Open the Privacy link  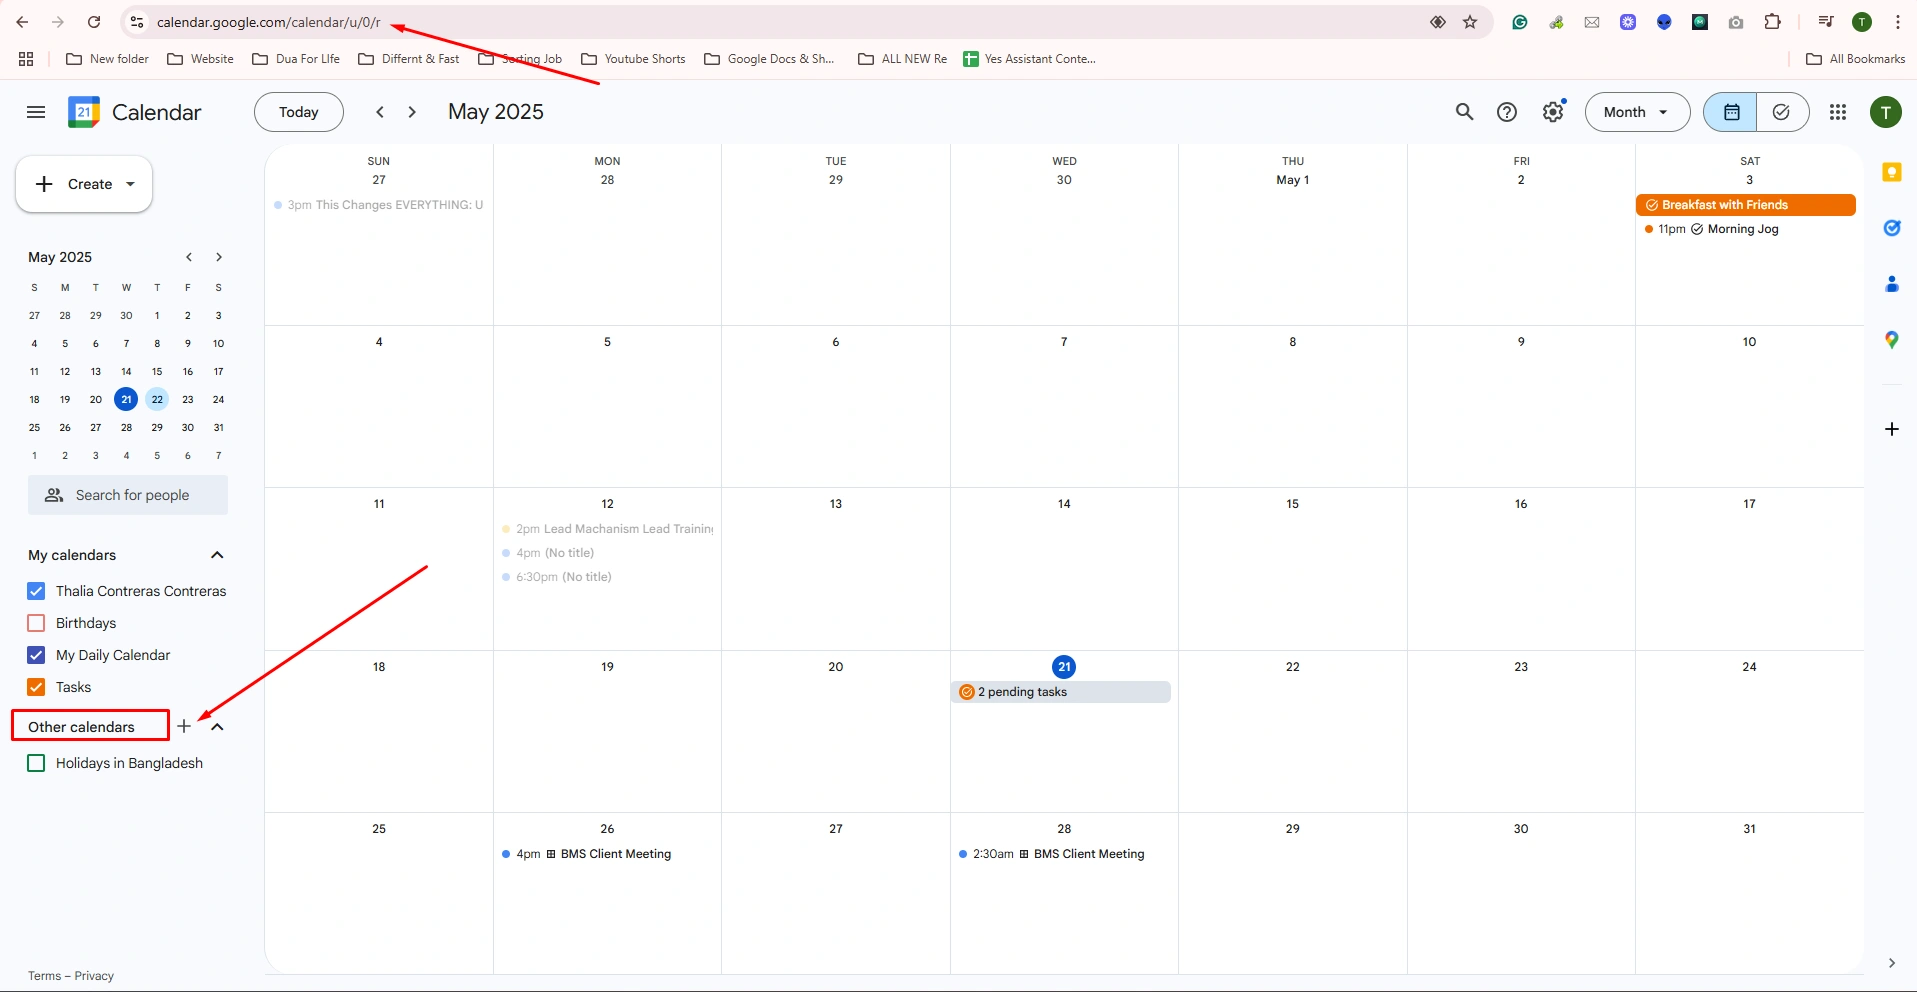[94, 976]
